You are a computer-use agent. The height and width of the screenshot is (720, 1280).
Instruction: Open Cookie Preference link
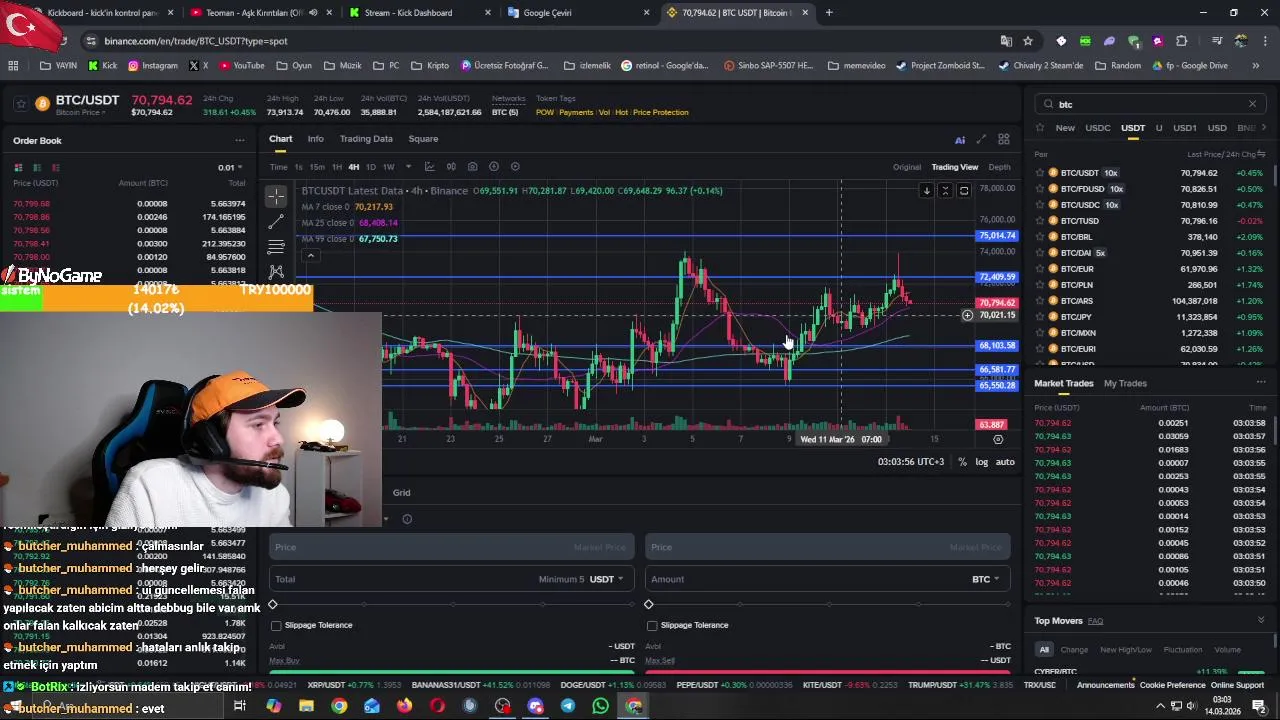coord(1172,685)
